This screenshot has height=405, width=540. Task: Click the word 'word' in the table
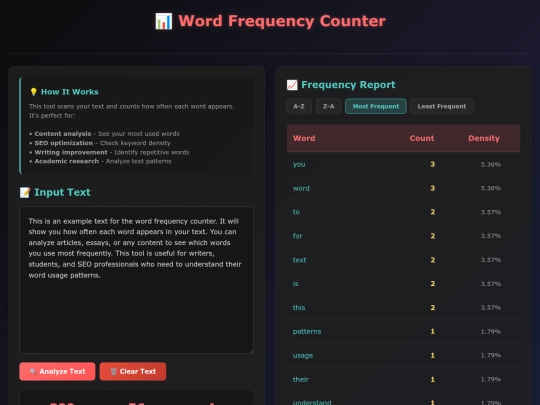pos(301,188)
